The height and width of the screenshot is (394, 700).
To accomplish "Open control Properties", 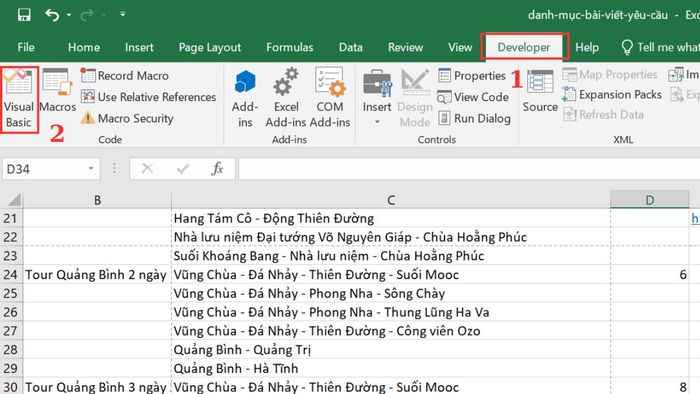I will (x=472, y=75).
